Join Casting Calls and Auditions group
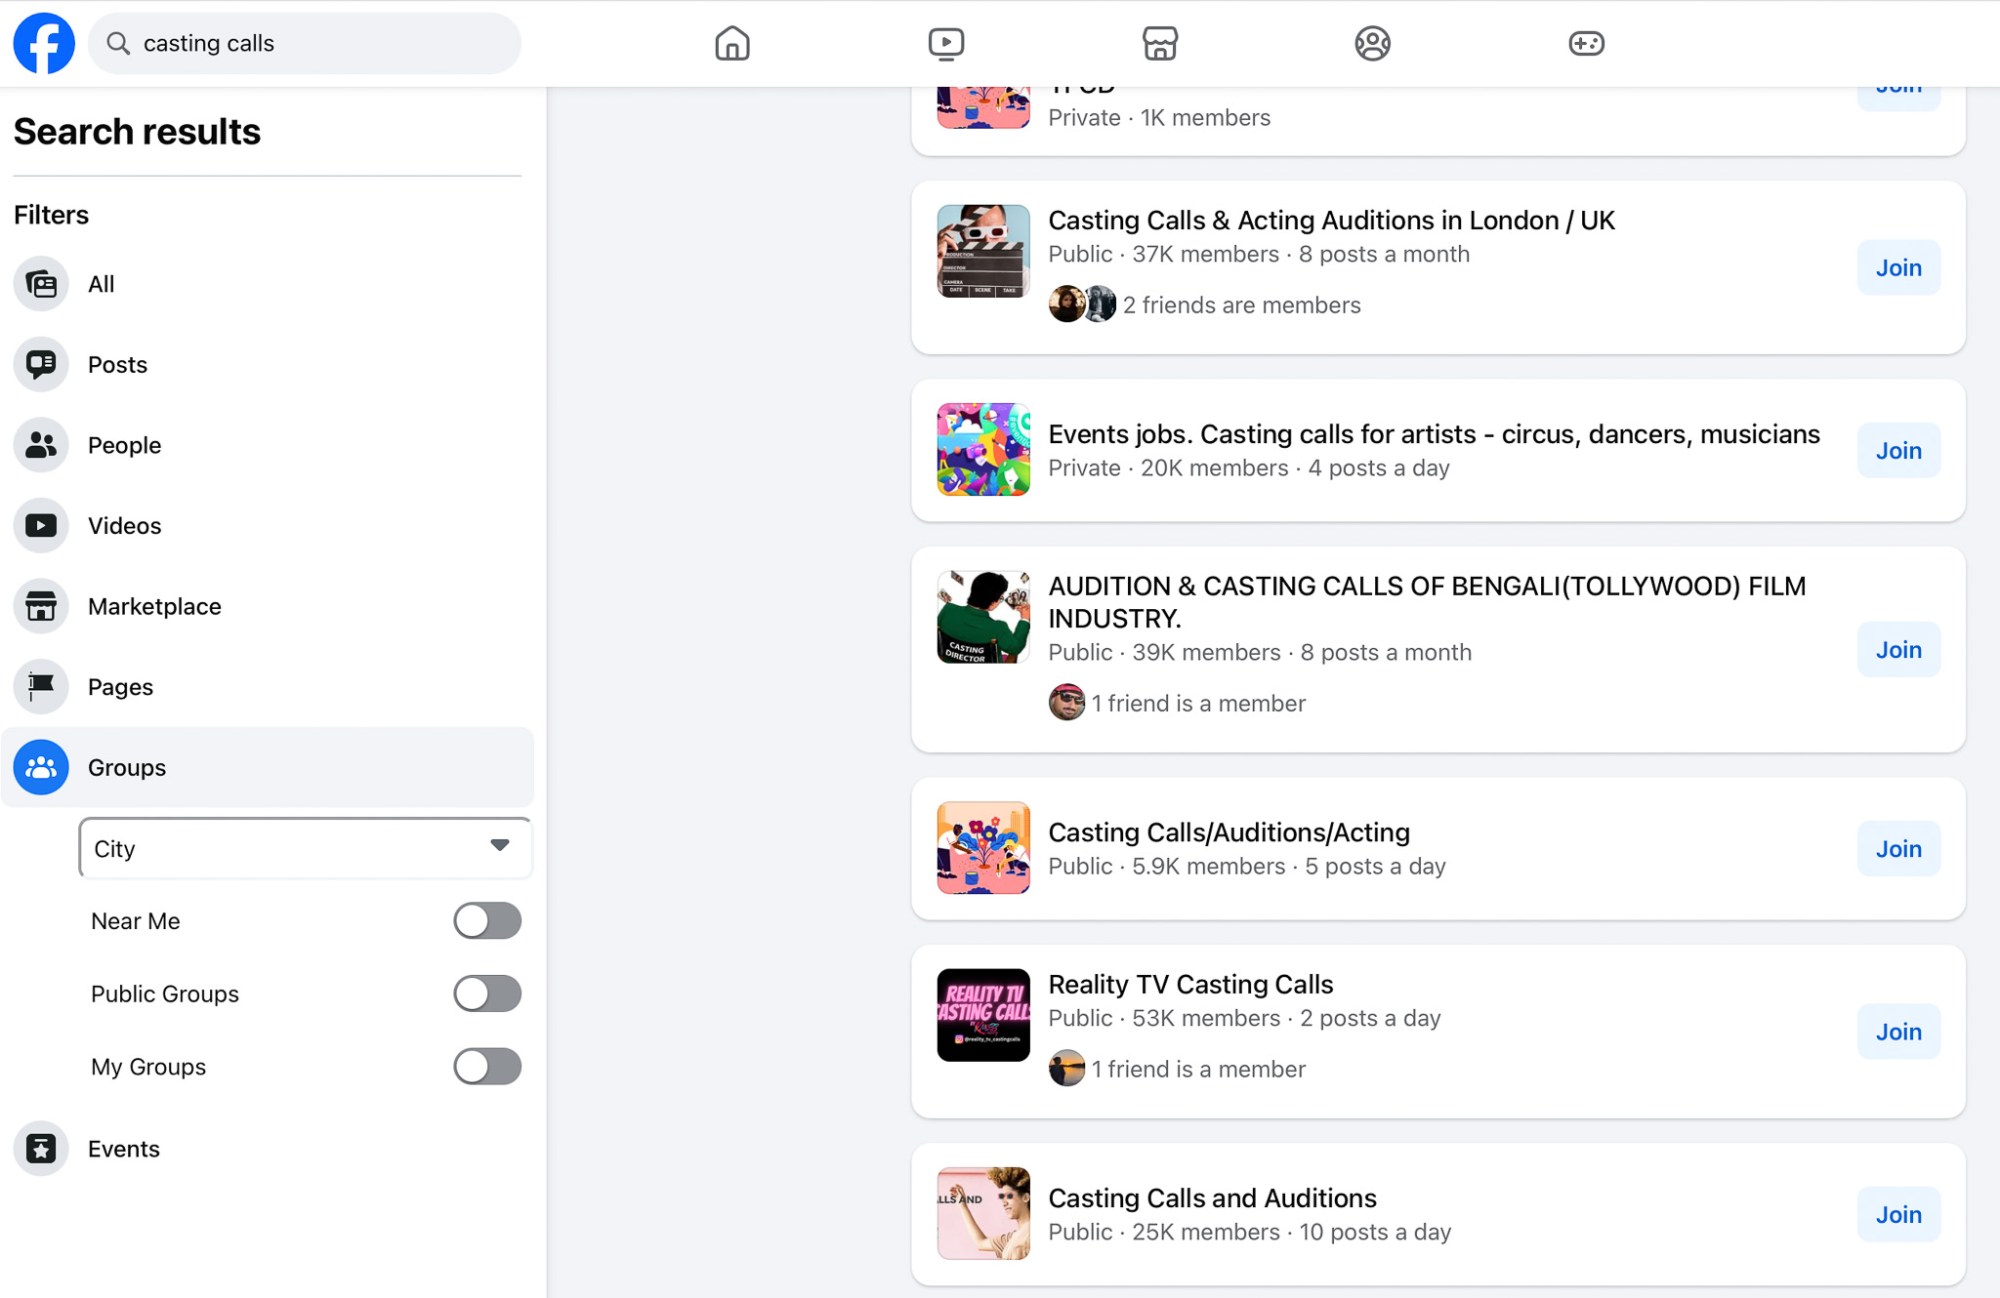 pyautogui.click(x=1897, y=1214)
